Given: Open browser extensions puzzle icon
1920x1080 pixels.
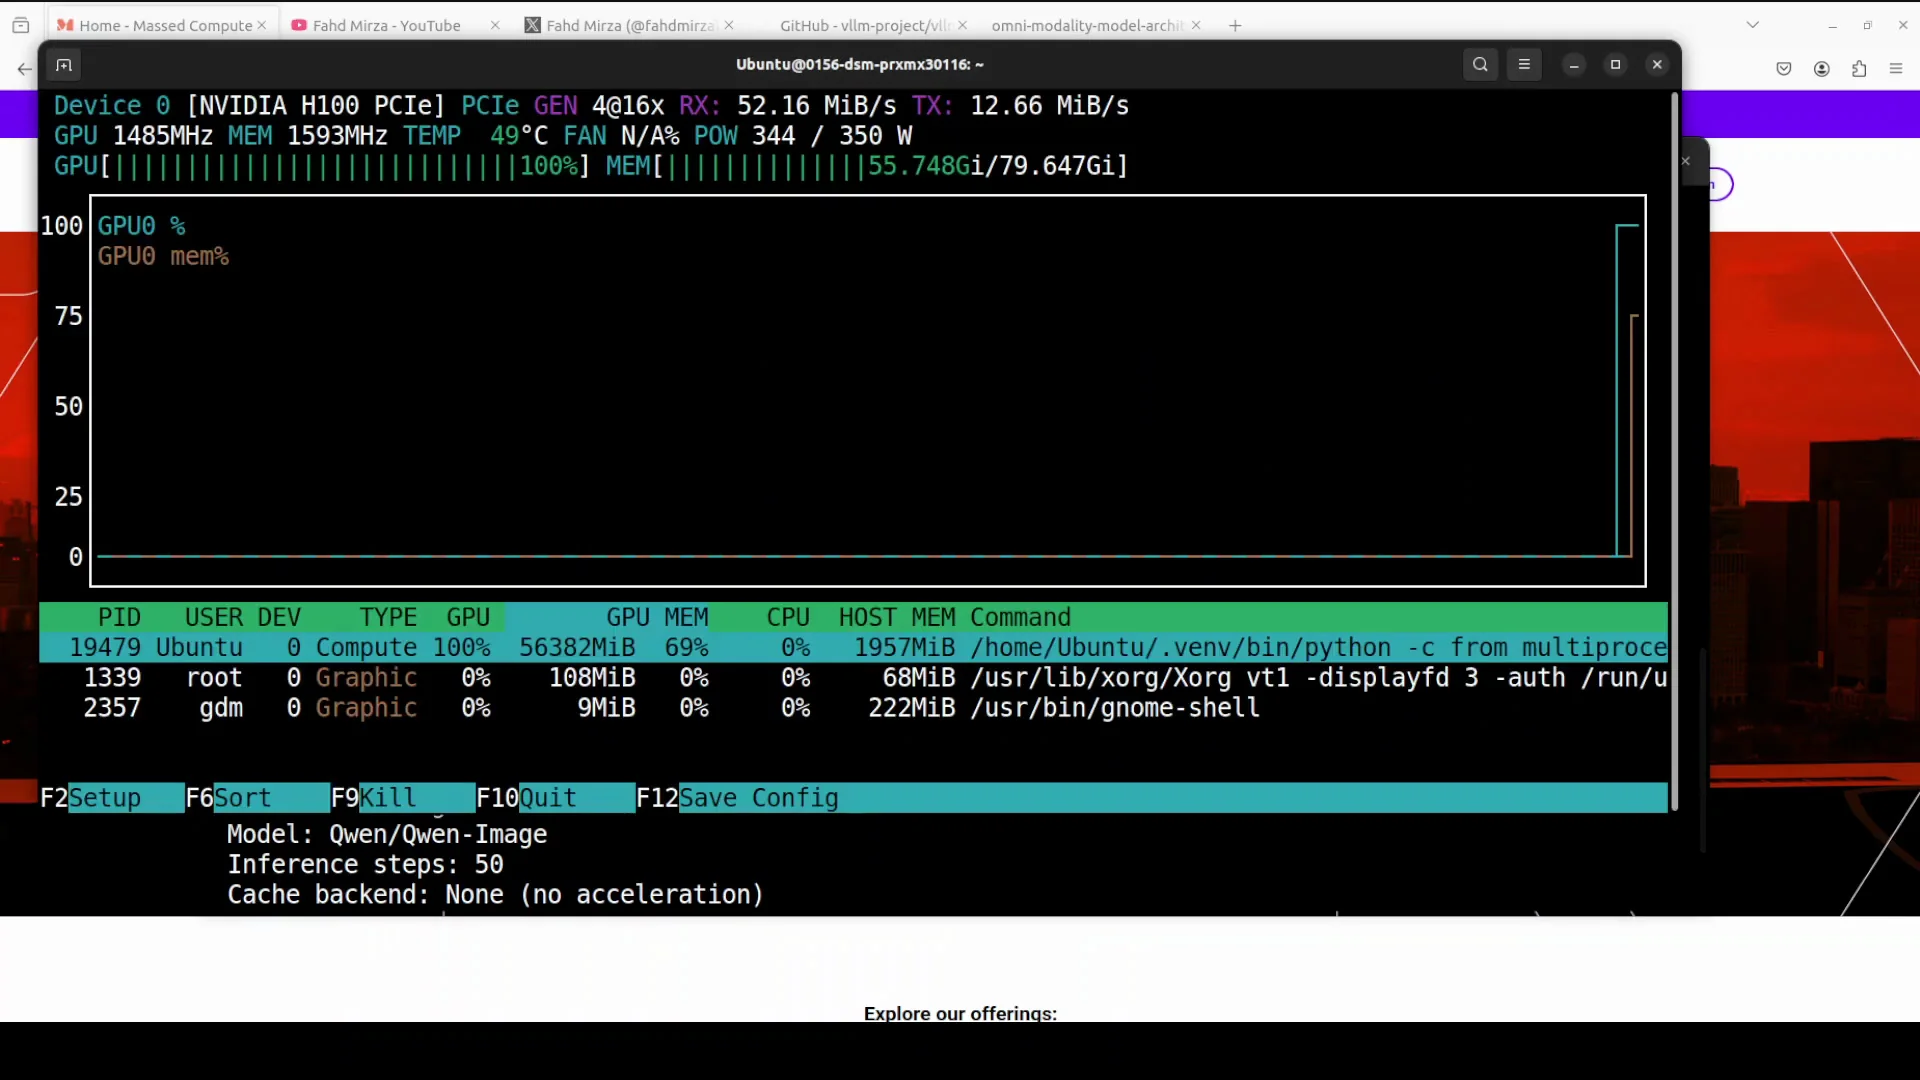Looking at the screenshot, I should pos(1859,69).
